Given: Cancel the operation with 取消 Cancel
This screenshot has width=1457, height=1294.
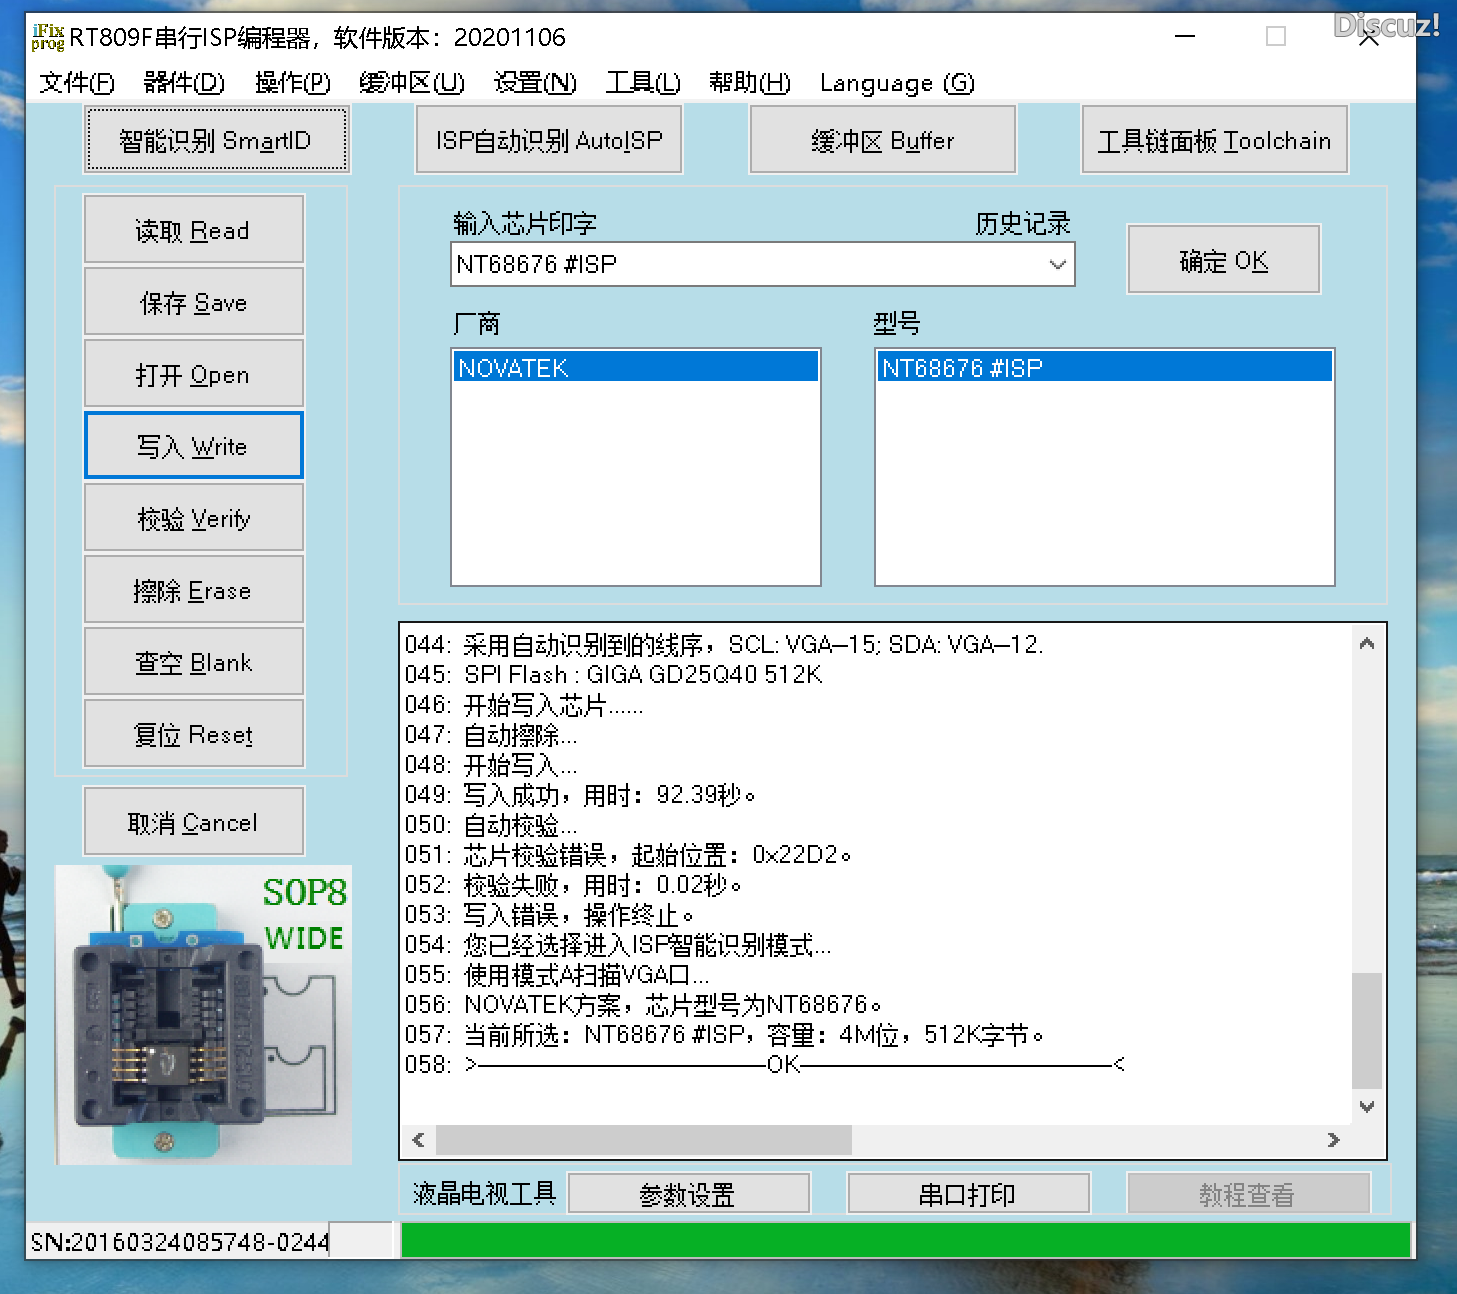Looking at the screenshot, I should click(x=193, y=821).
